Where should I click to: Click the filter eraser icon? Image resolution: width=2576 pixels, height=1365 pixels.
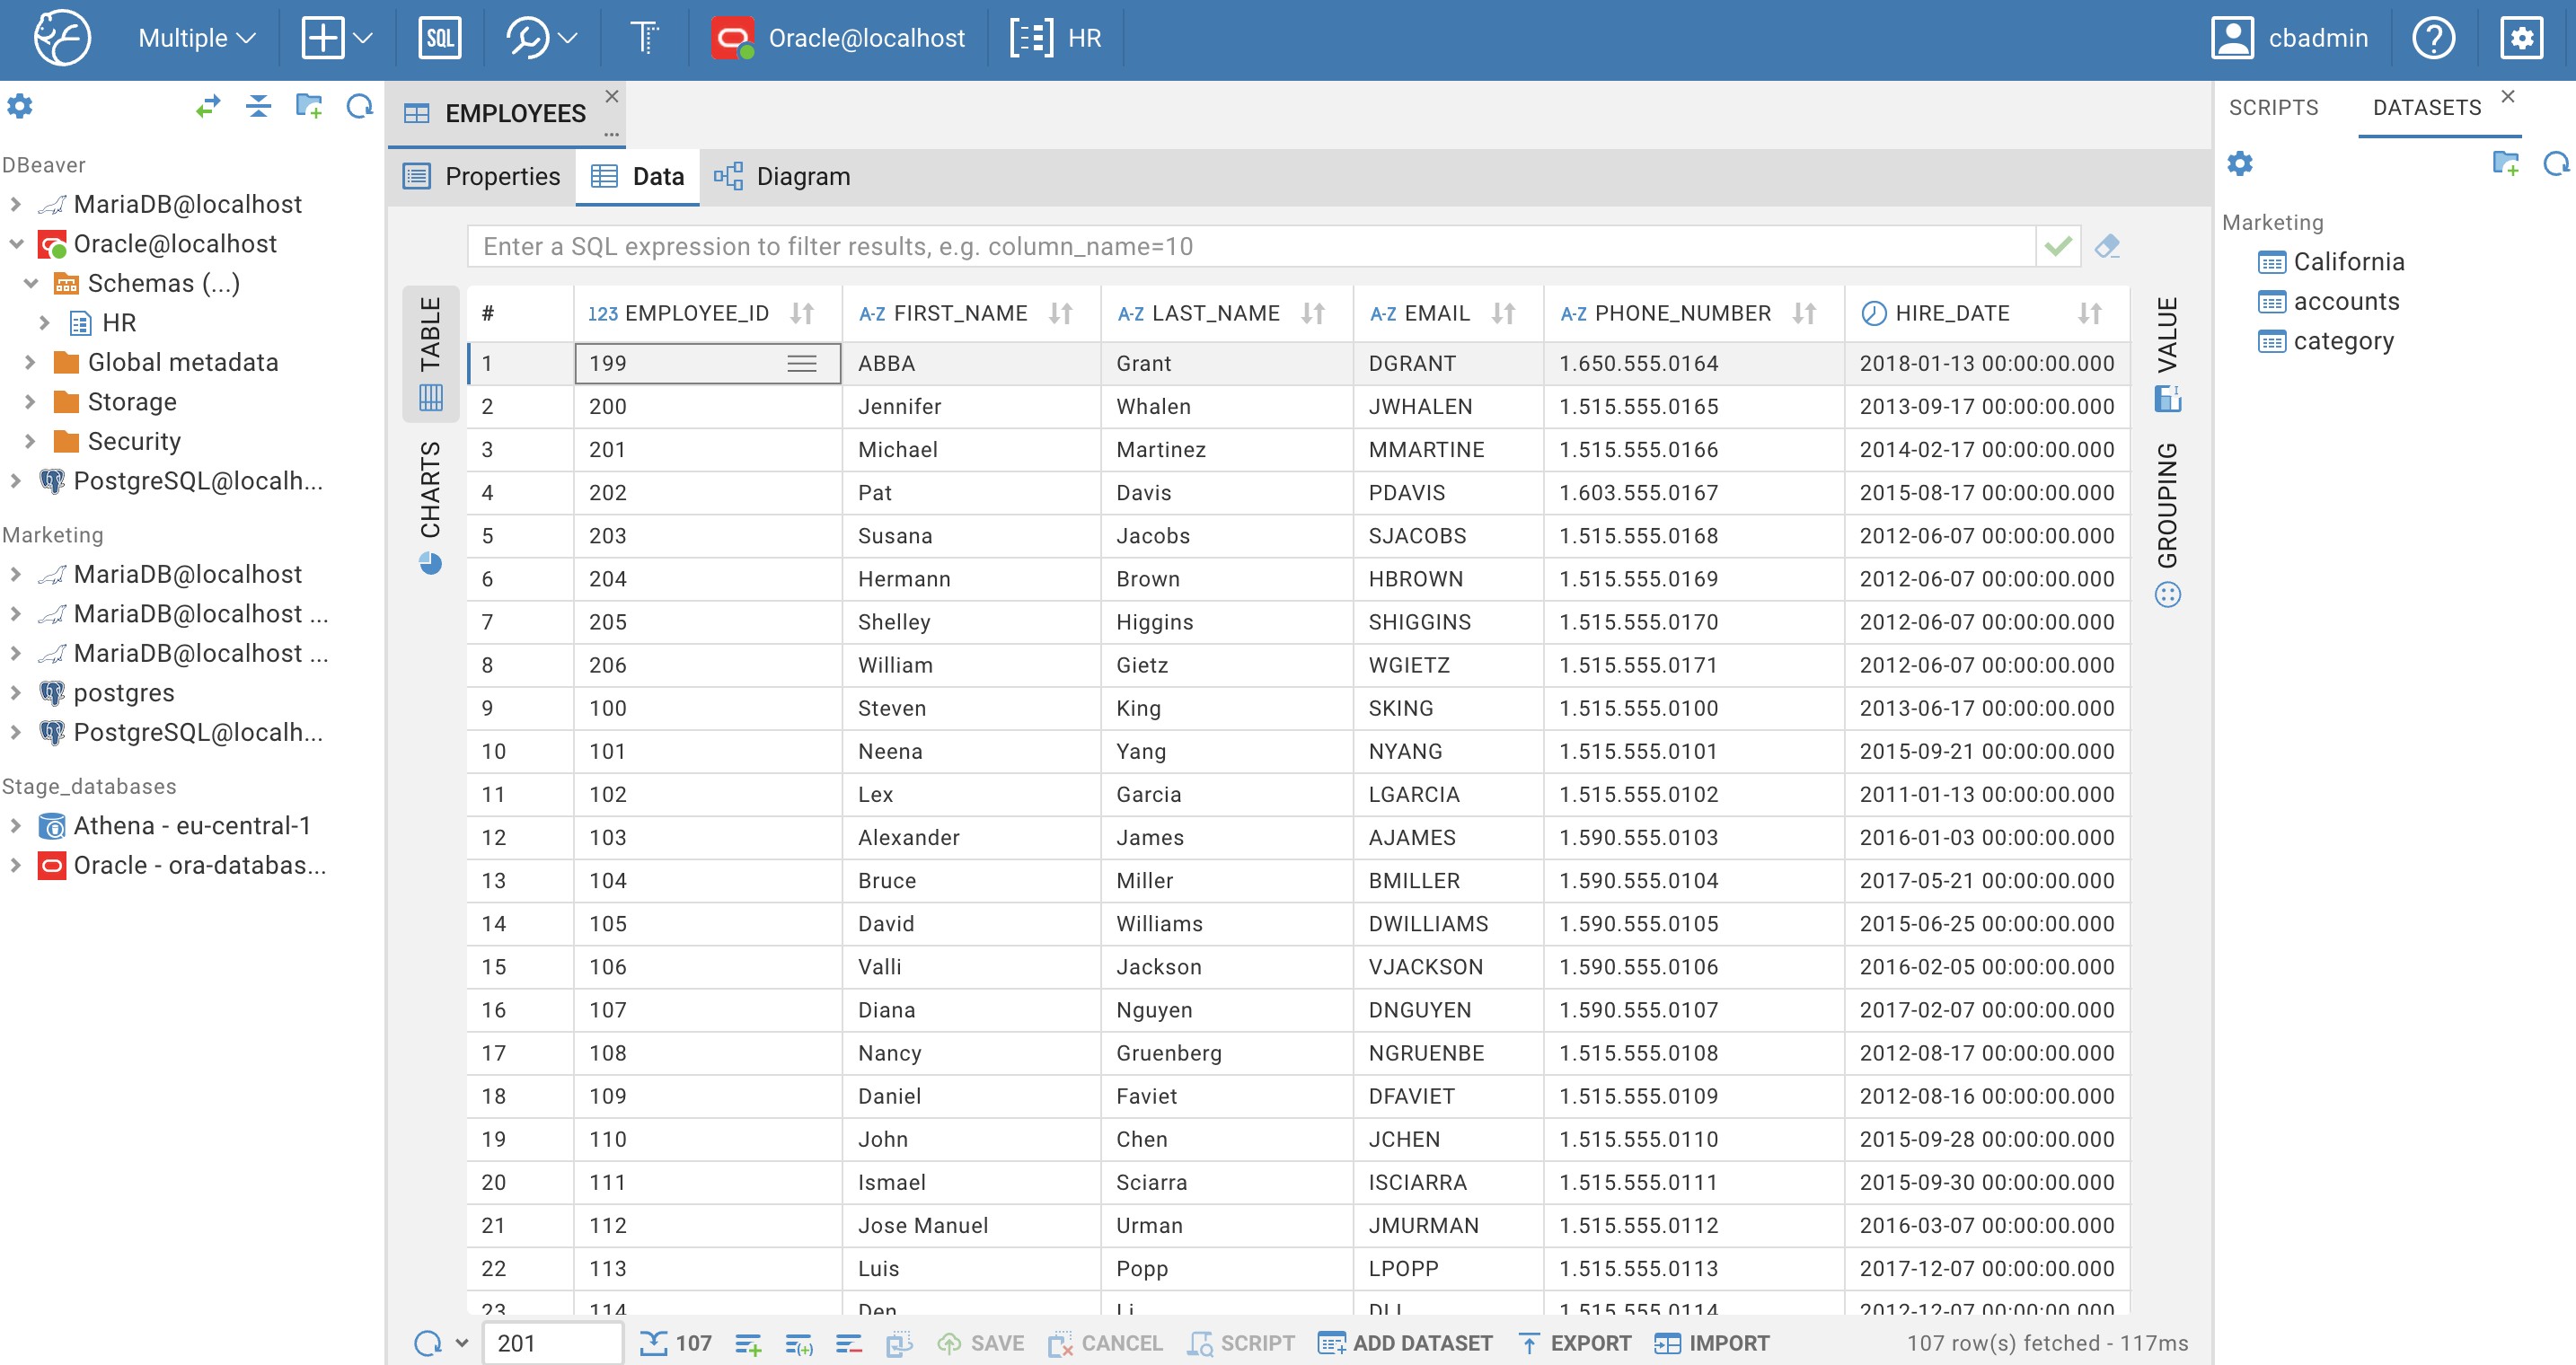click(x=2107, y=246)
